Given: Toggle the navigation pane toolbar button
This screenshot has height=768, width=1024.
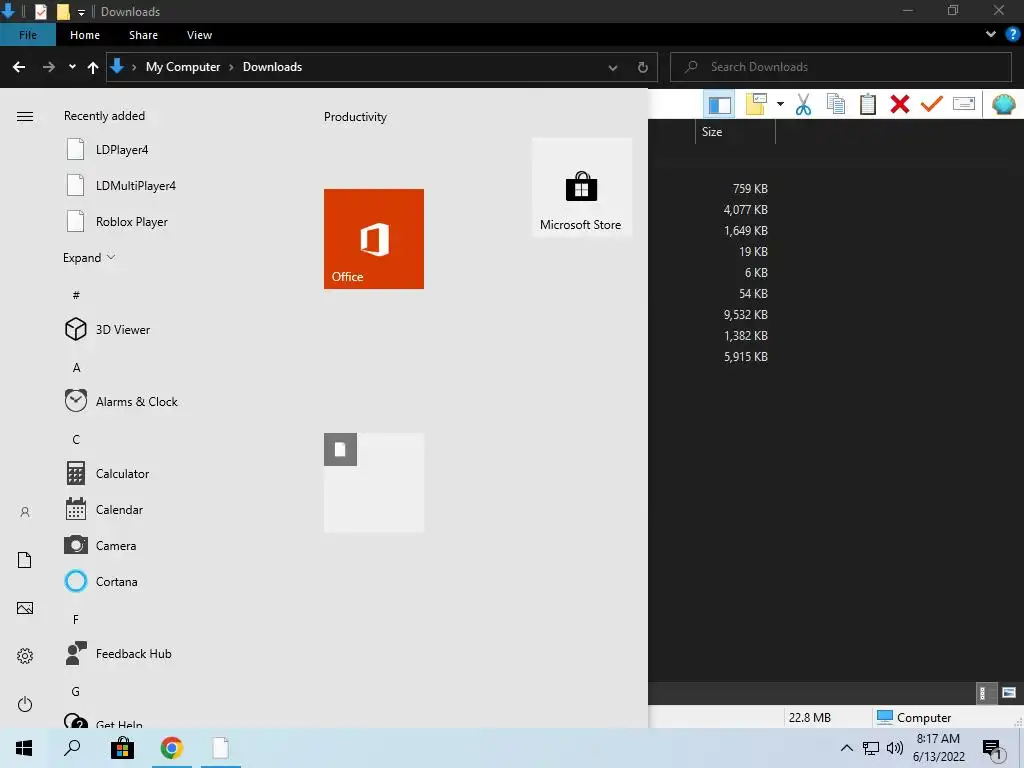Looking at the screenshot, I should [719, 104].
